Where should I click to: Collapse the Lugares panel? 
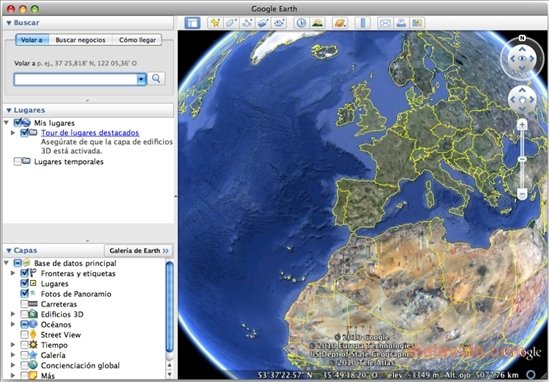tap(9, 110)
